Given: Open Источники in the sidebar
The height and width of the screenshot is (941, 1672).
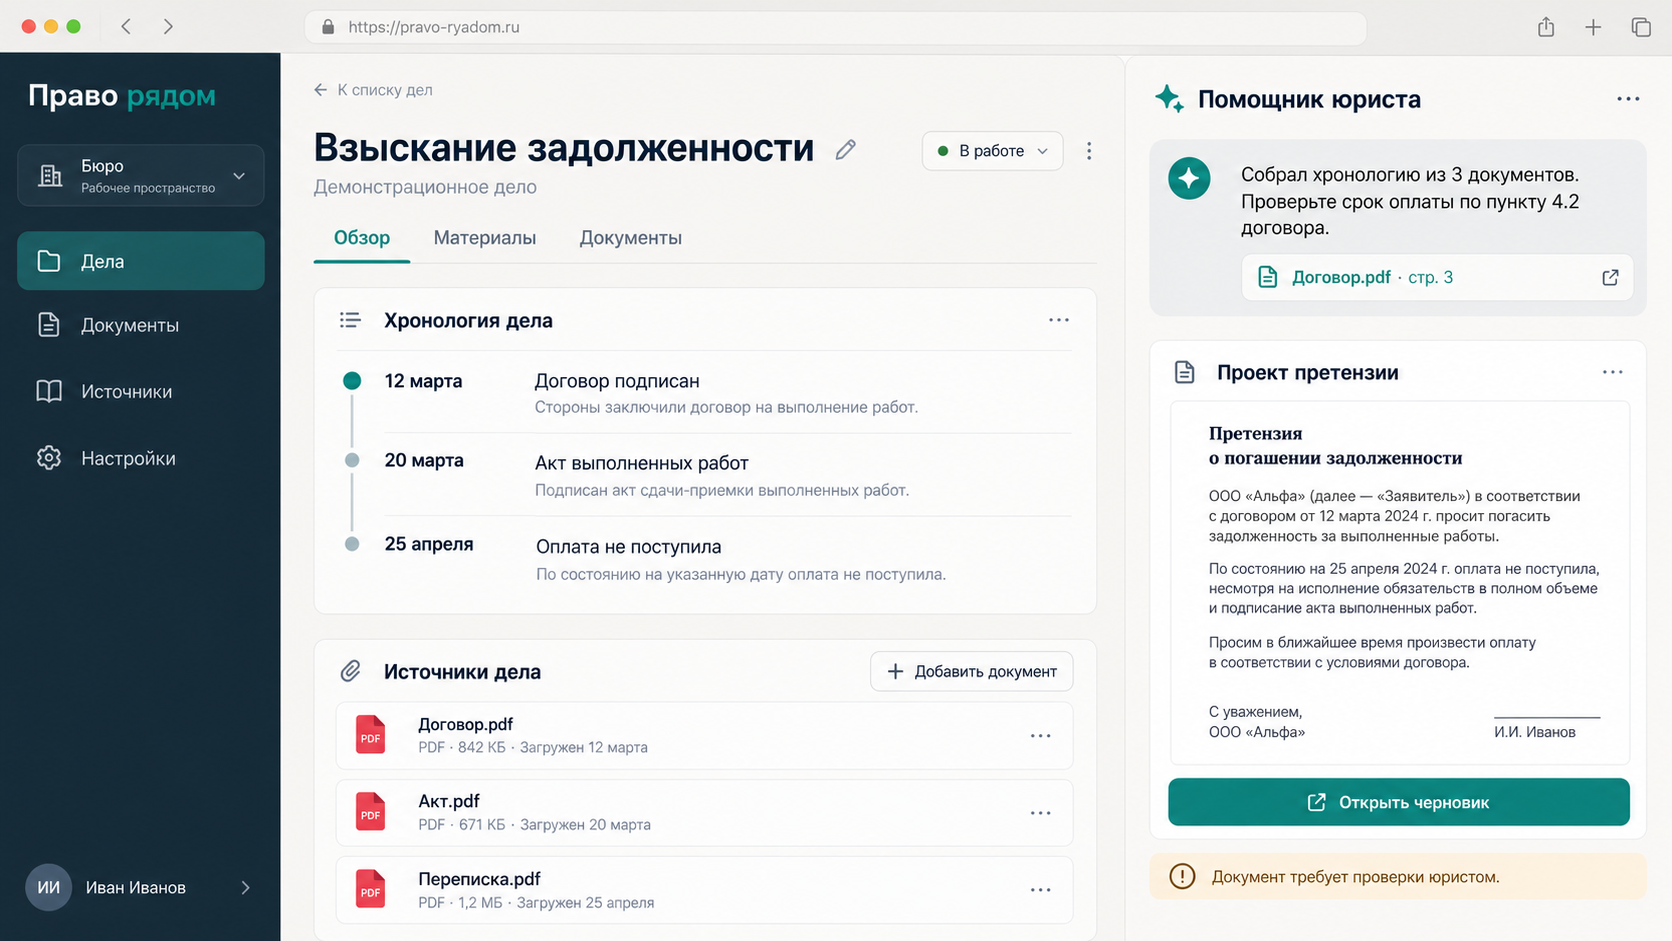Looking at the screenshot, I should 141,391.
